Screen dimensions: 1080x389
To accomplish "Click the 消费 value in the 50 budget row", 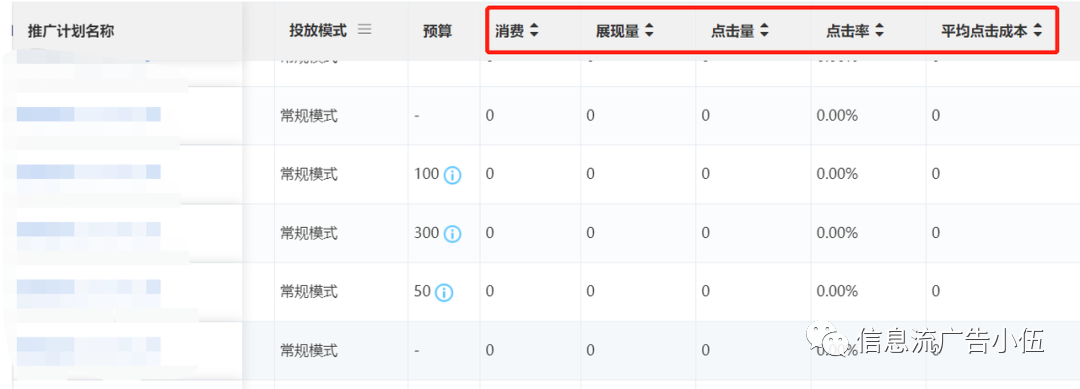I will [490, 292].
